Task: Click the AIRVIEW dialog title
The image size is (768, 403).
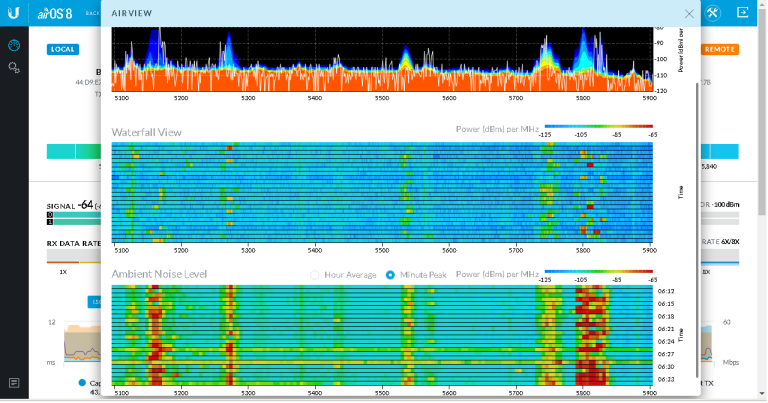Action: (131, 14)
